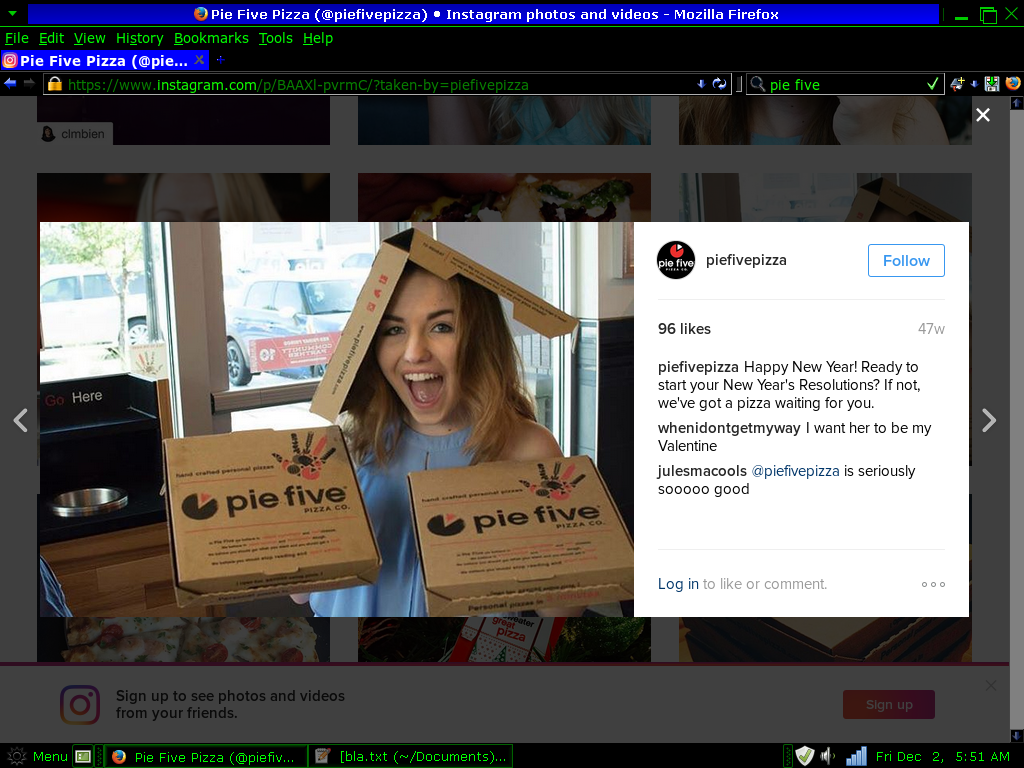Viewport: 1024px width, 768px height.
Task: Dismiss the sign up banner
Action: click(x=991, y=685)
